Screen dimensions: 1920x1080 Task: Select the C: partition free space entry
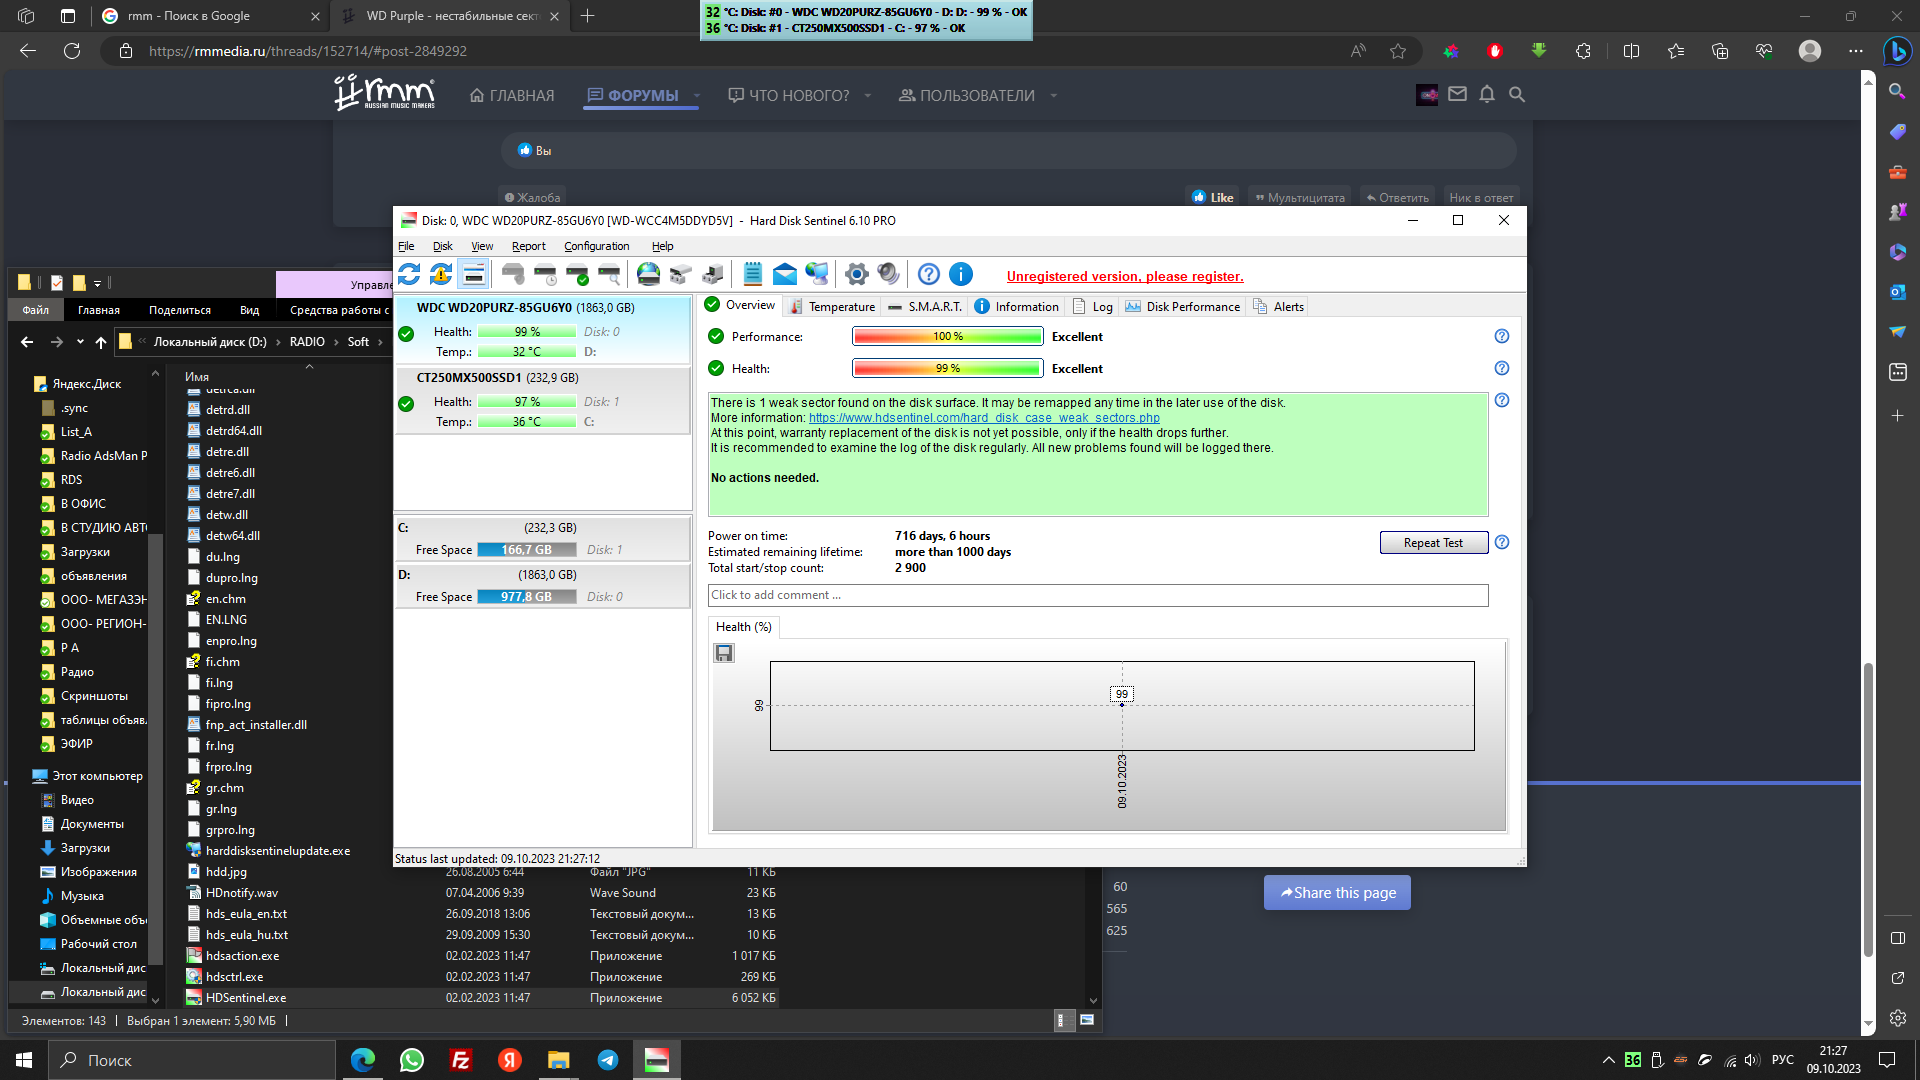point(543,539)
